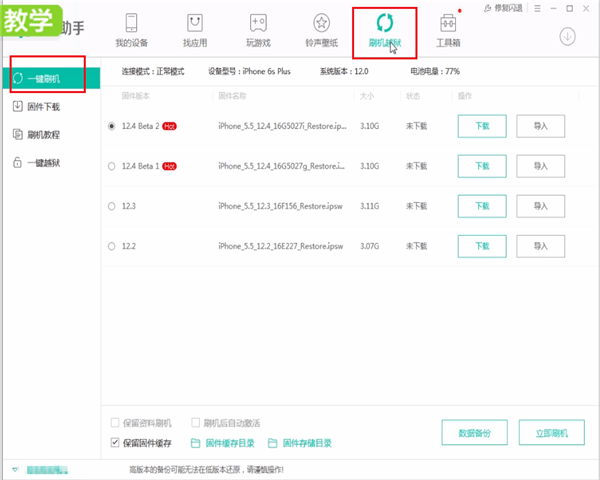Select the 12.4 Beta 2 firmware radio button
Screen dimensions: 600x480
pos(111,126)
